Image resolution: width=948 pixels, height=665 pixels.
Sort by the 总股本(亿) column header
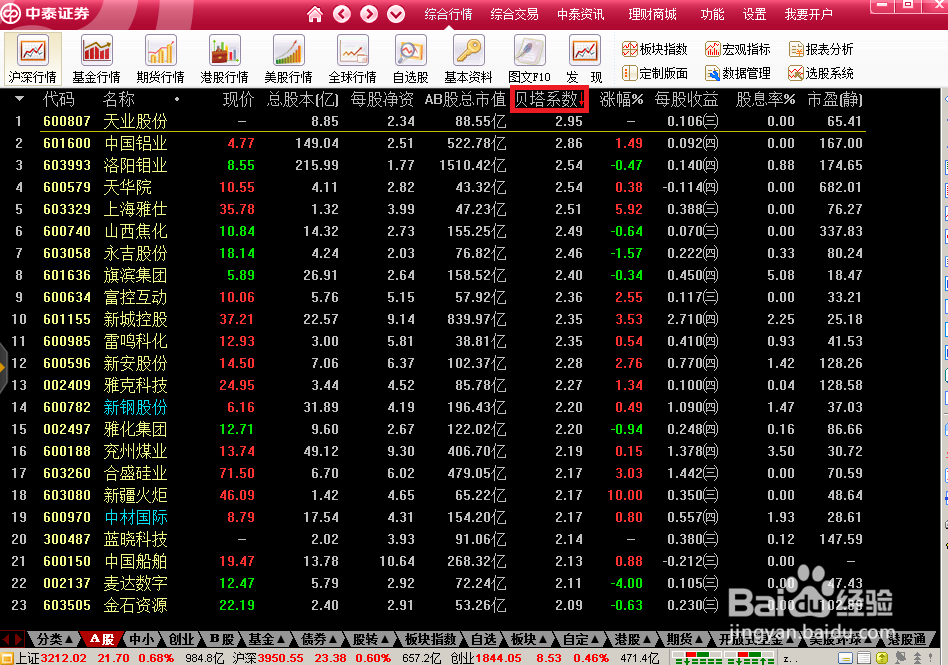tap(303, 99)
